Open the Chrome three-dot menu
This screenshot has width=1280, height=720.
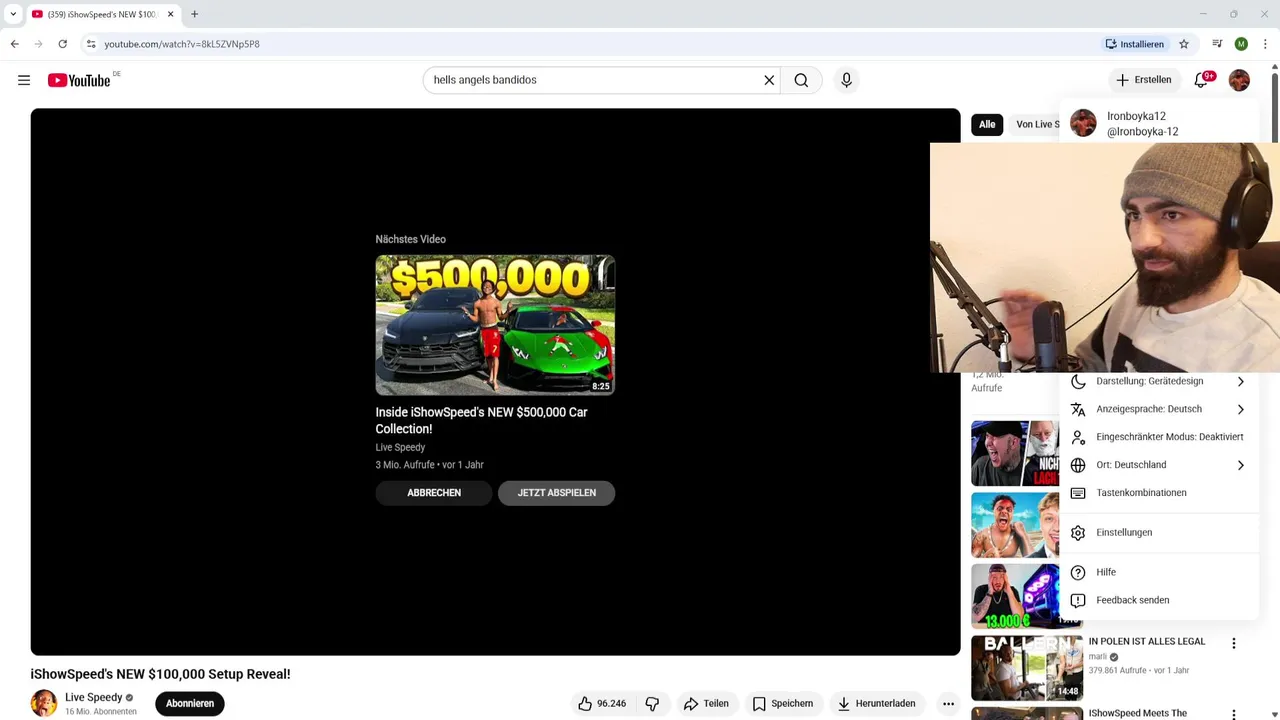coord(1265,44)
